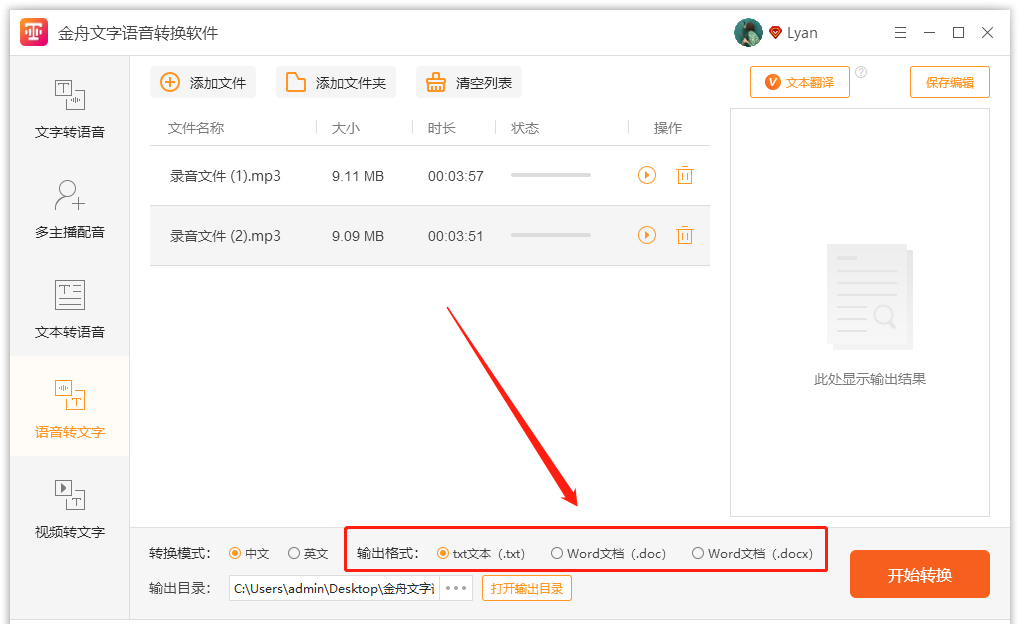1020x624 pixels.
Task: Delete 录音文件 (2).mp3 from the list
Action: click(684, 236)
